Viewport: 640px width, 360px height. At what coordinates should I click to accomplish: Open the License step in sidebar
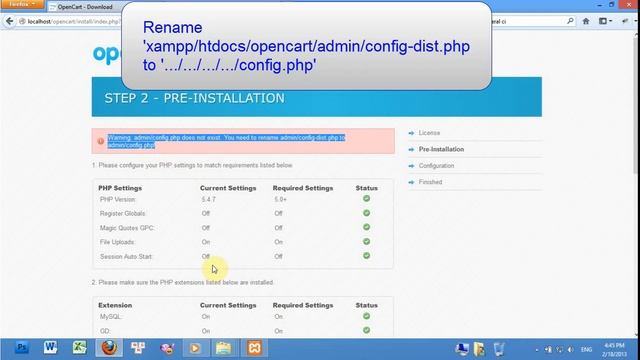(429, 133)
